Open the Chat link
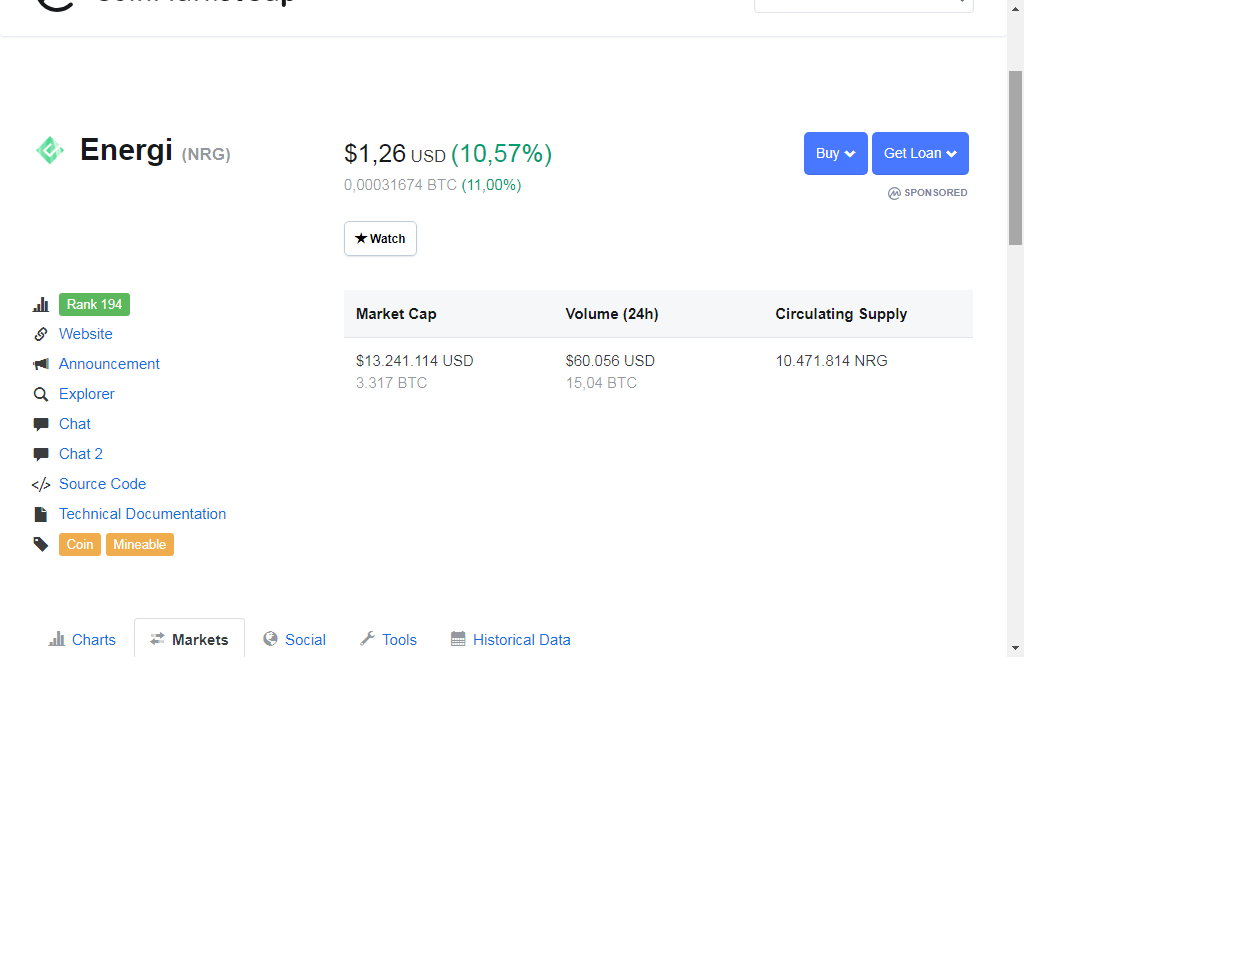The image size is (1256, 960). pyautogui.click(x=75, y=424)
